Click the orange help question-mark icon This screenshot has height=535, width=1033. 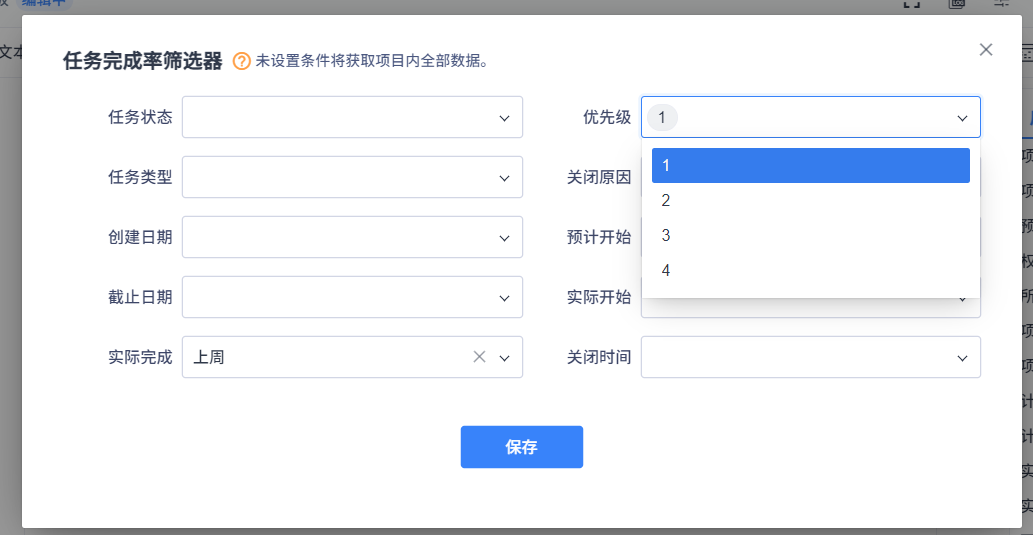[241, 61]
